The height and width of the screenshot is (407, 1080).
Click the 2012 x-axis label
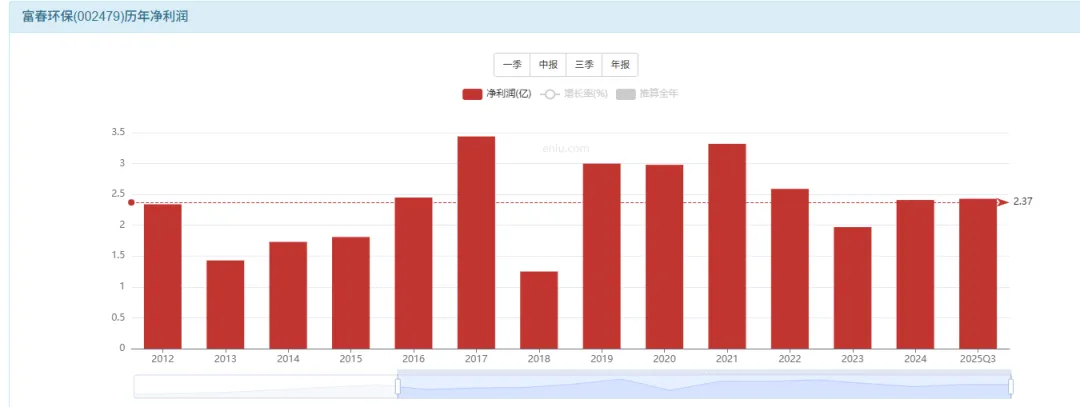(163, 359)
